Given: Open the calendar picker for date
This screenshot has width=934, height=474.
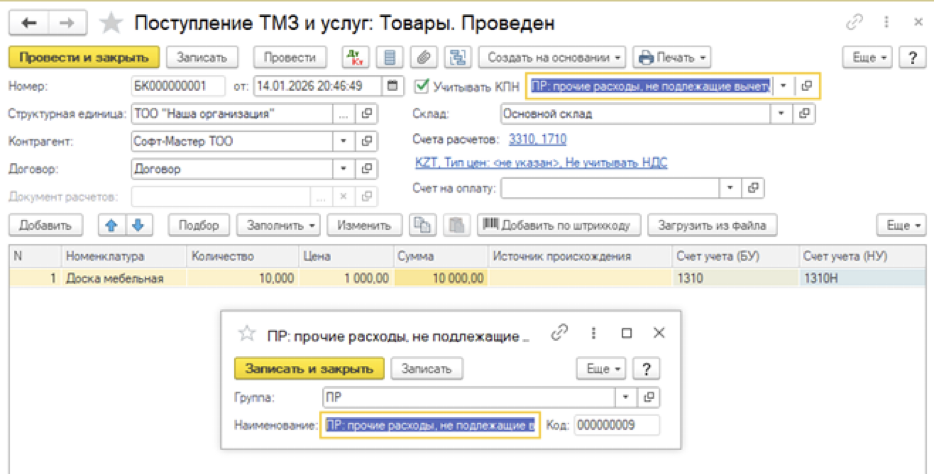Looking at the screenshot, I should click(394, 86).
